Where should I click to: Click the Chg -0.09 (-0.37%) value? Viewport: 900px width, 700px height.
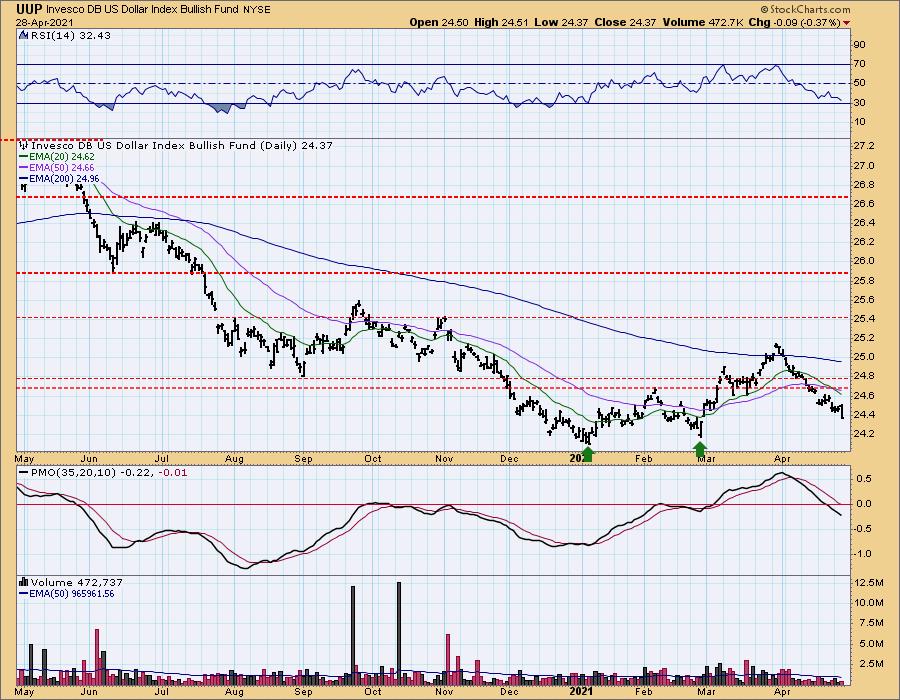click(794, 22)
